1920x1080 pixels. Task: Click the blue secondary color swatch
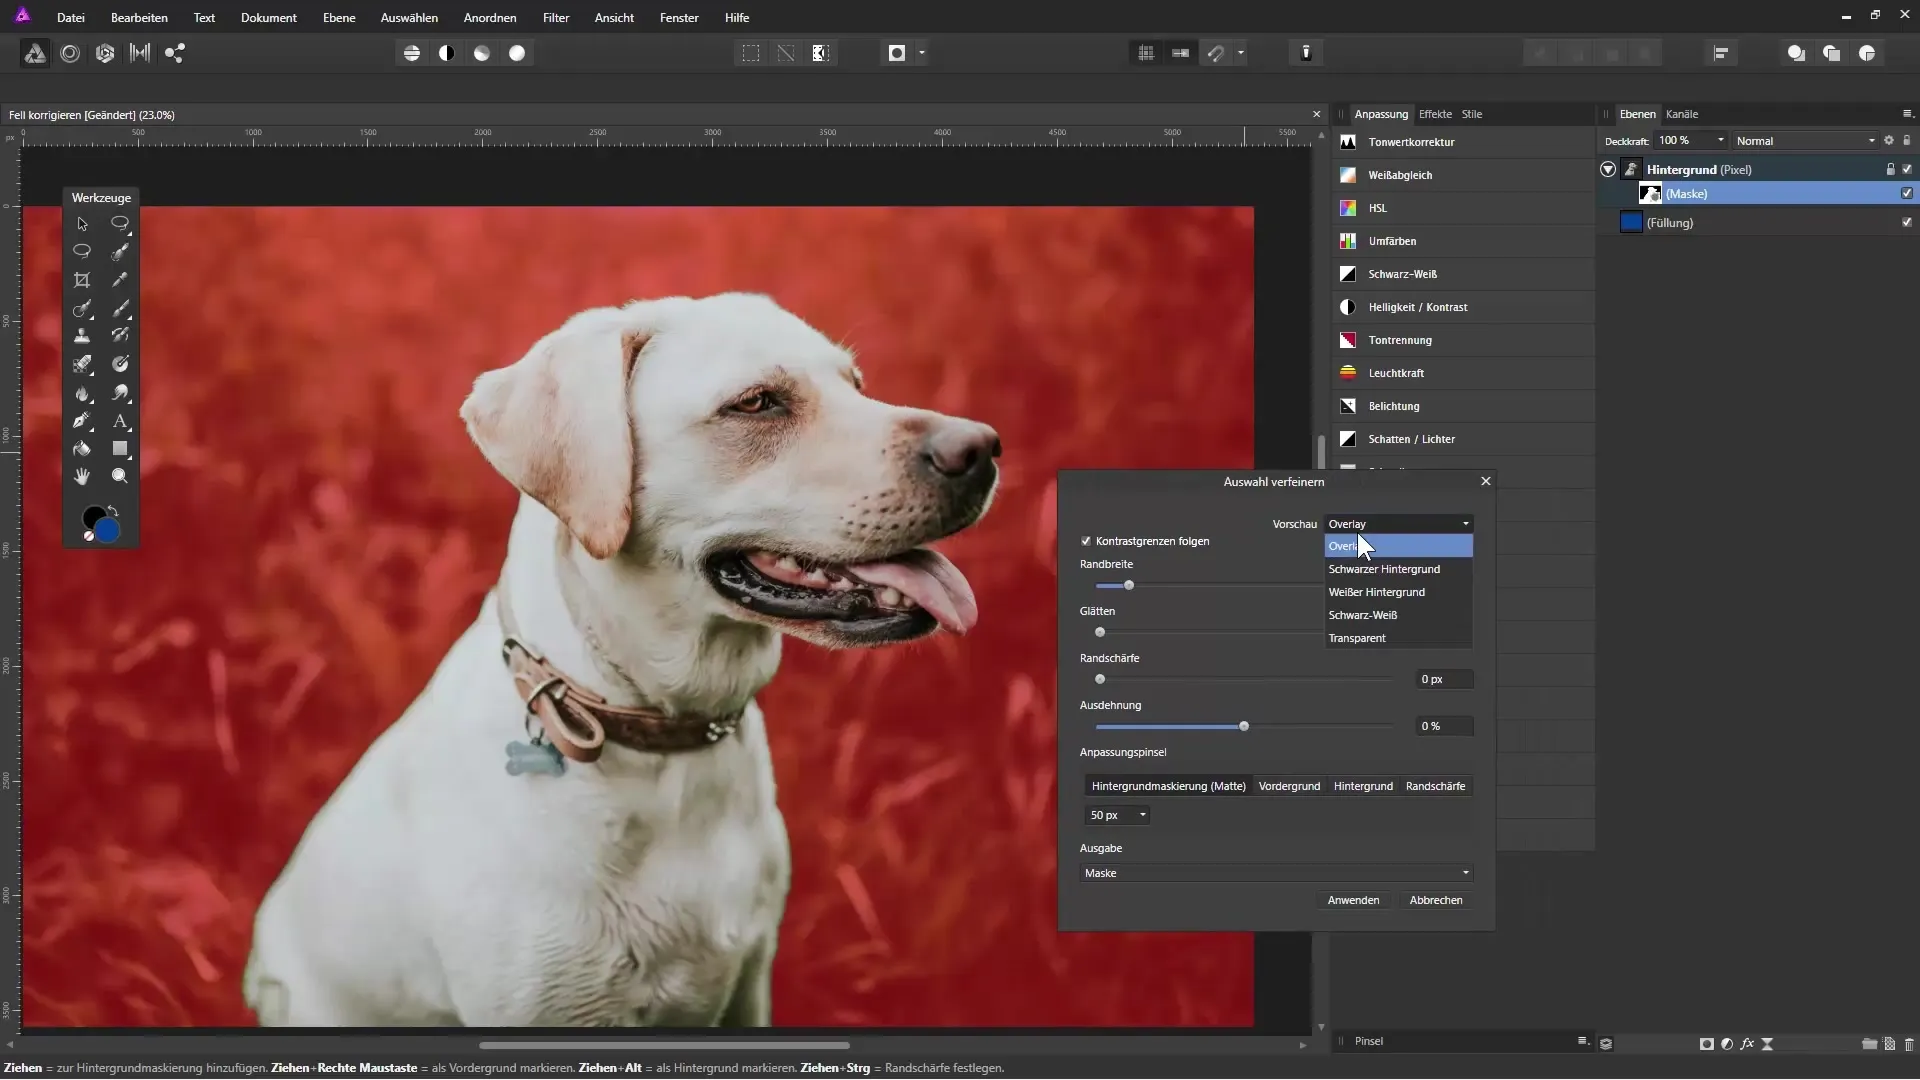(x=107, y=531)
